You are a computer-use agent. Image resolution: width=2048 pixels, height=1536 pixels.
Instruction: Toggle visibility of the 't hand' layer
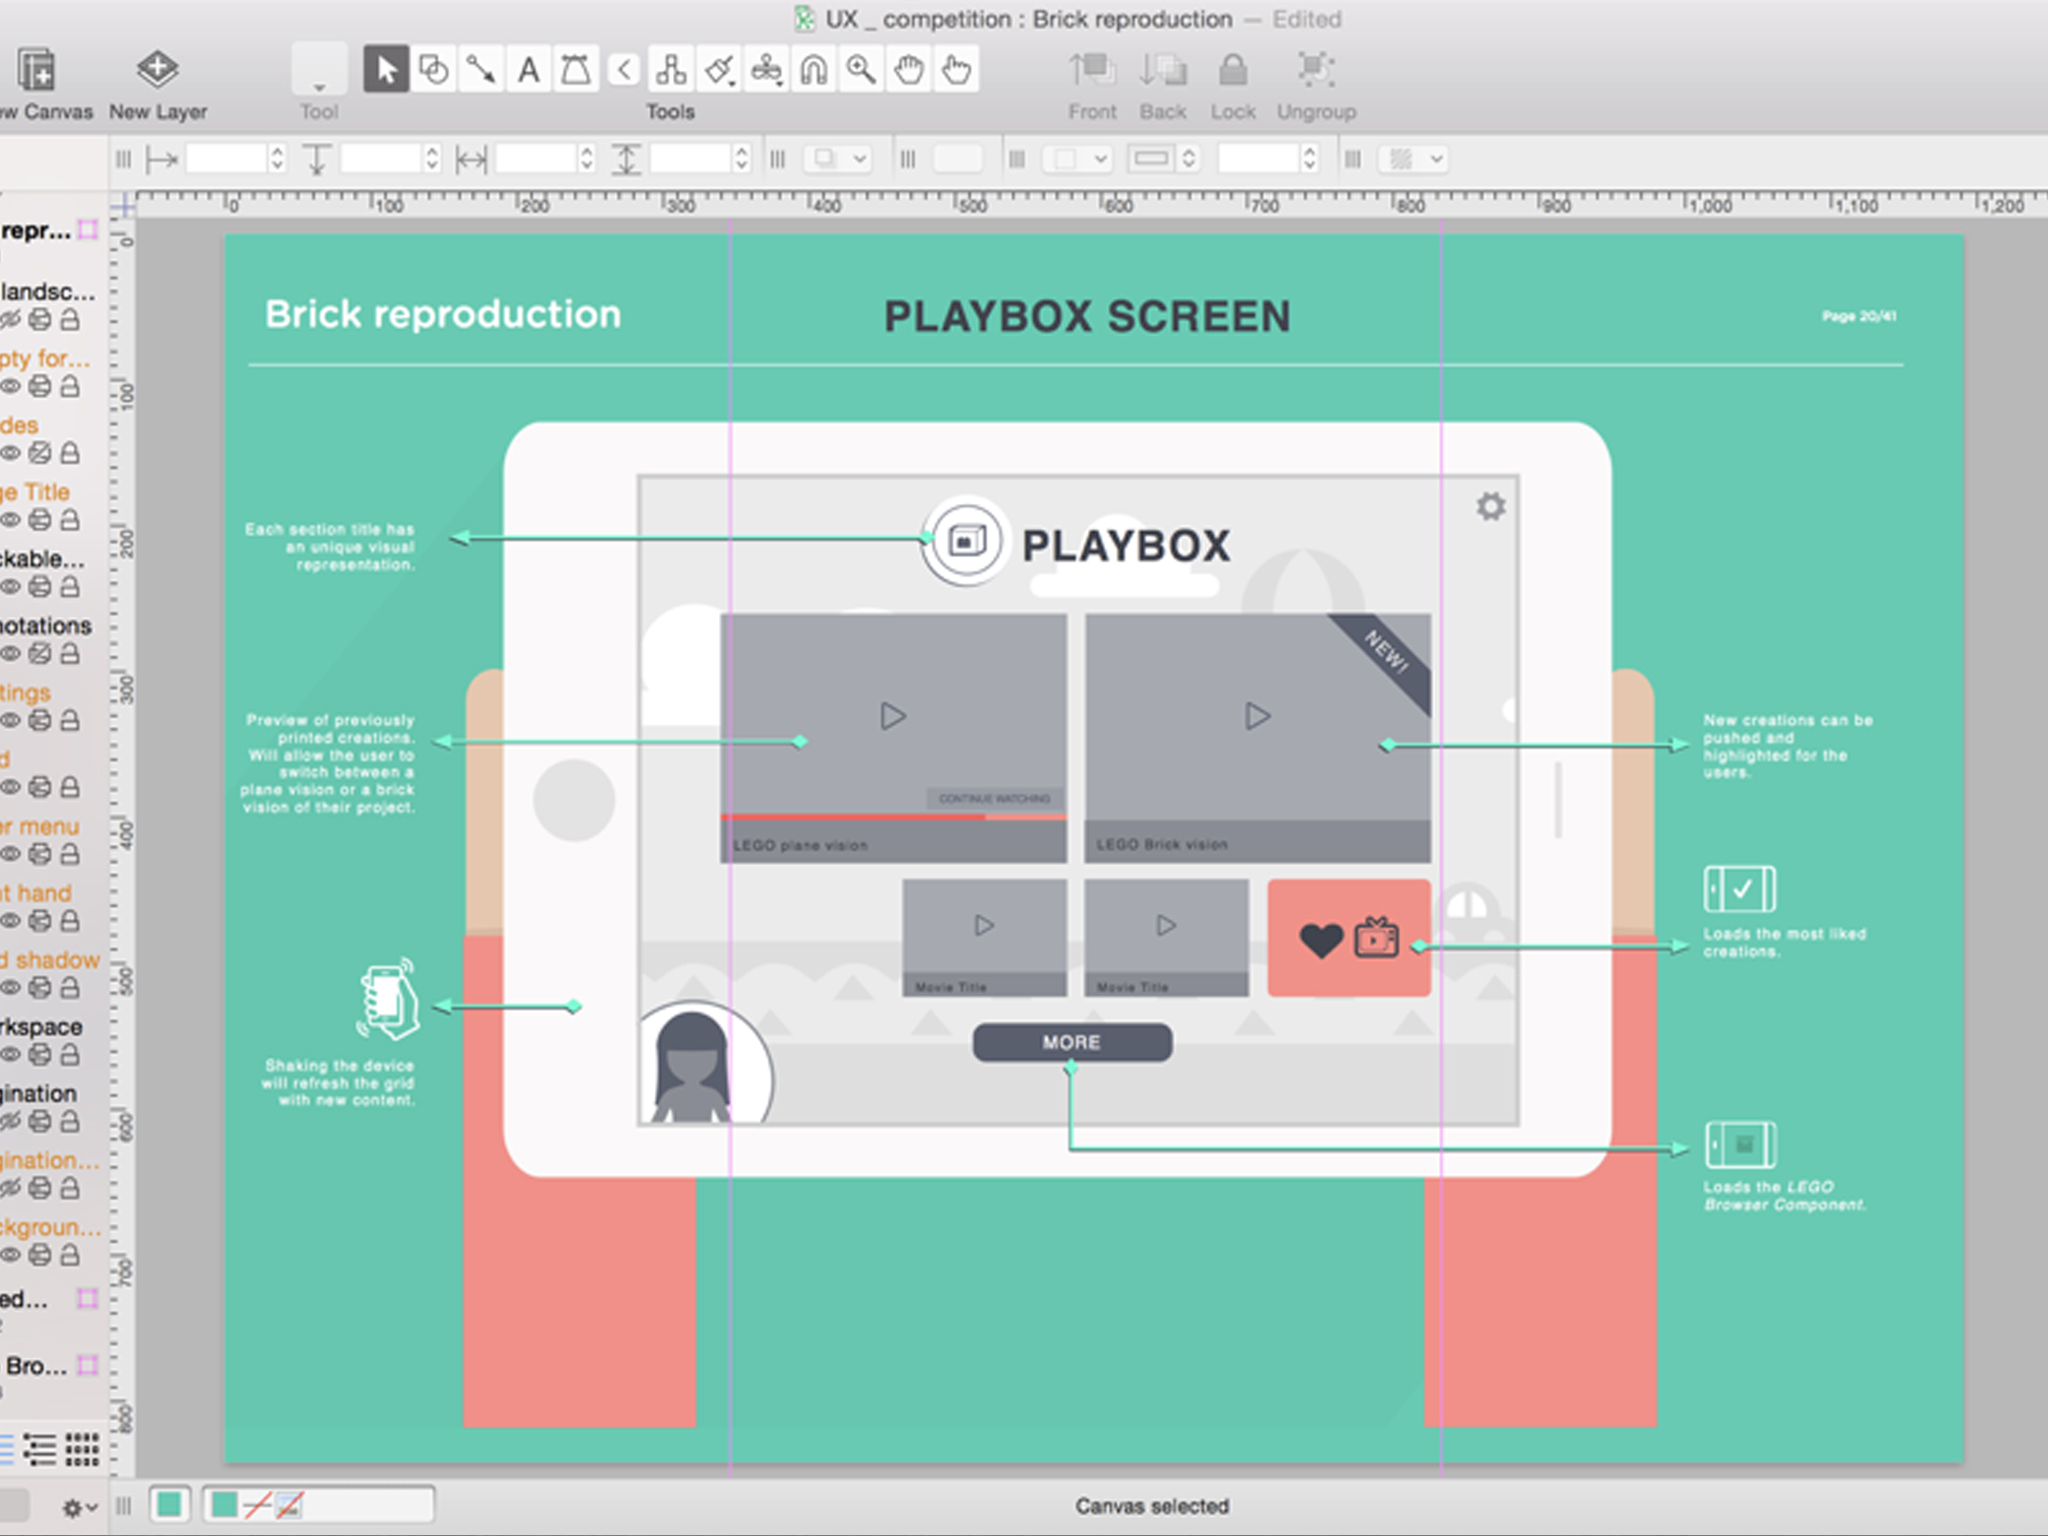pyautogui.click(x=10, y=921)
